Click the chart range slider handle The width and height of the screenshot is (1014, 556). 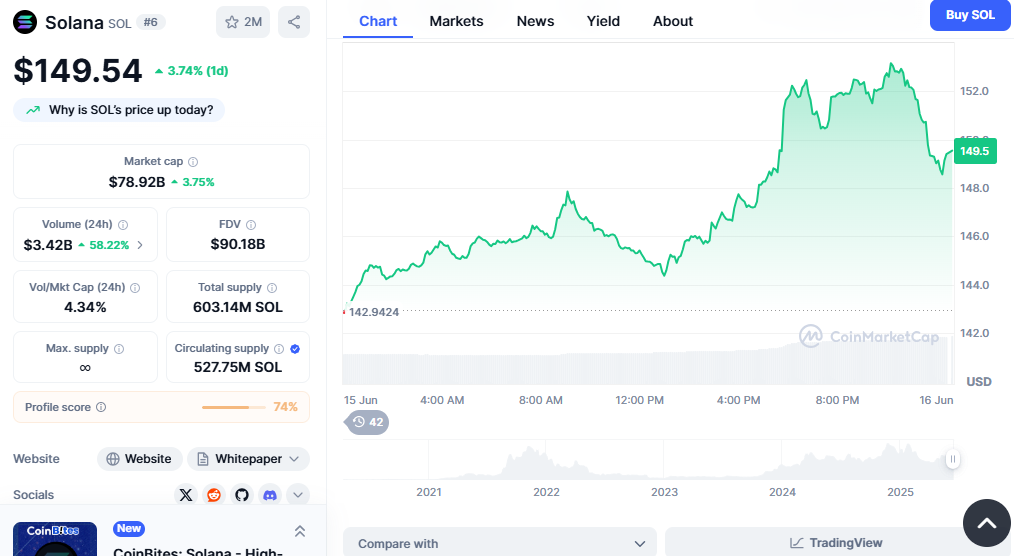pos(953,459)
